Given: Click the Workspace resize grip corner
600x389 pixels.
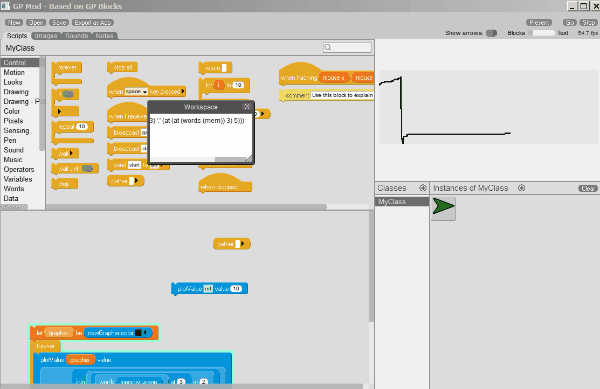Looking at the screenshot, I should click(x=249, y=159).
